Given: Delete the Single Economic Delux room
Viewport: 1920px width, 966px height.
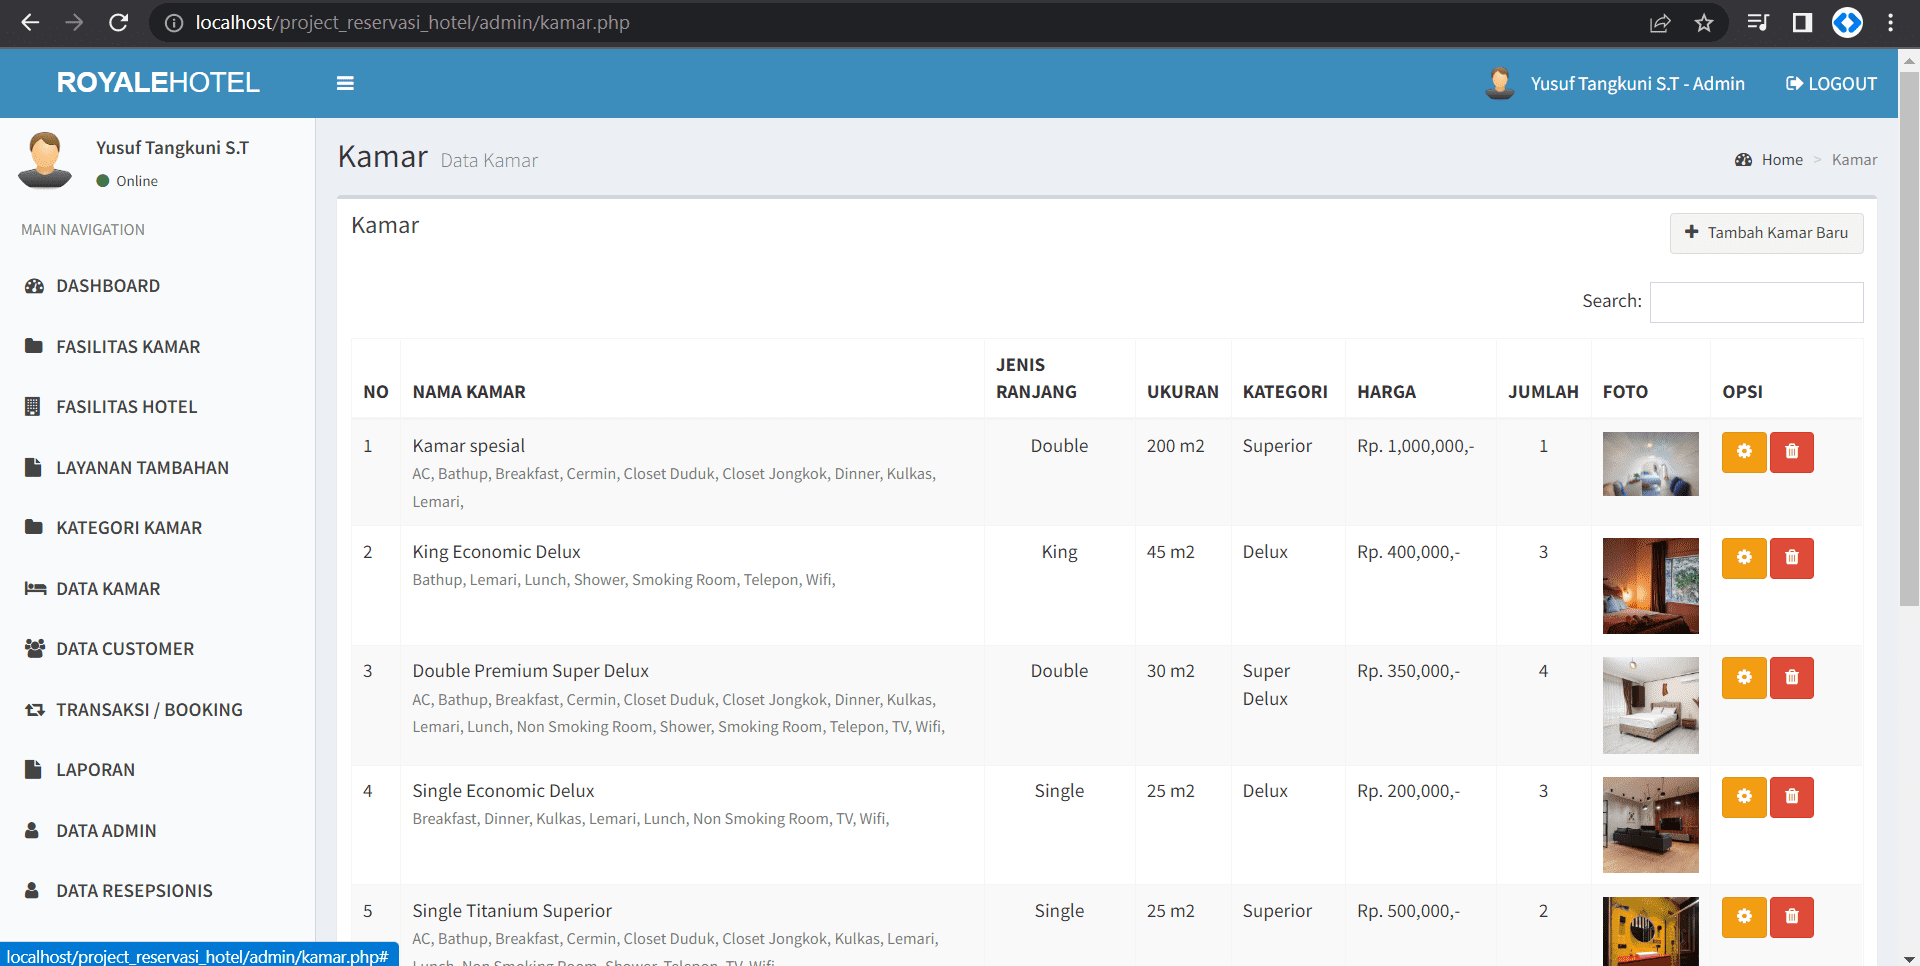Looking at the screenshot, I should click(1791, 797).
